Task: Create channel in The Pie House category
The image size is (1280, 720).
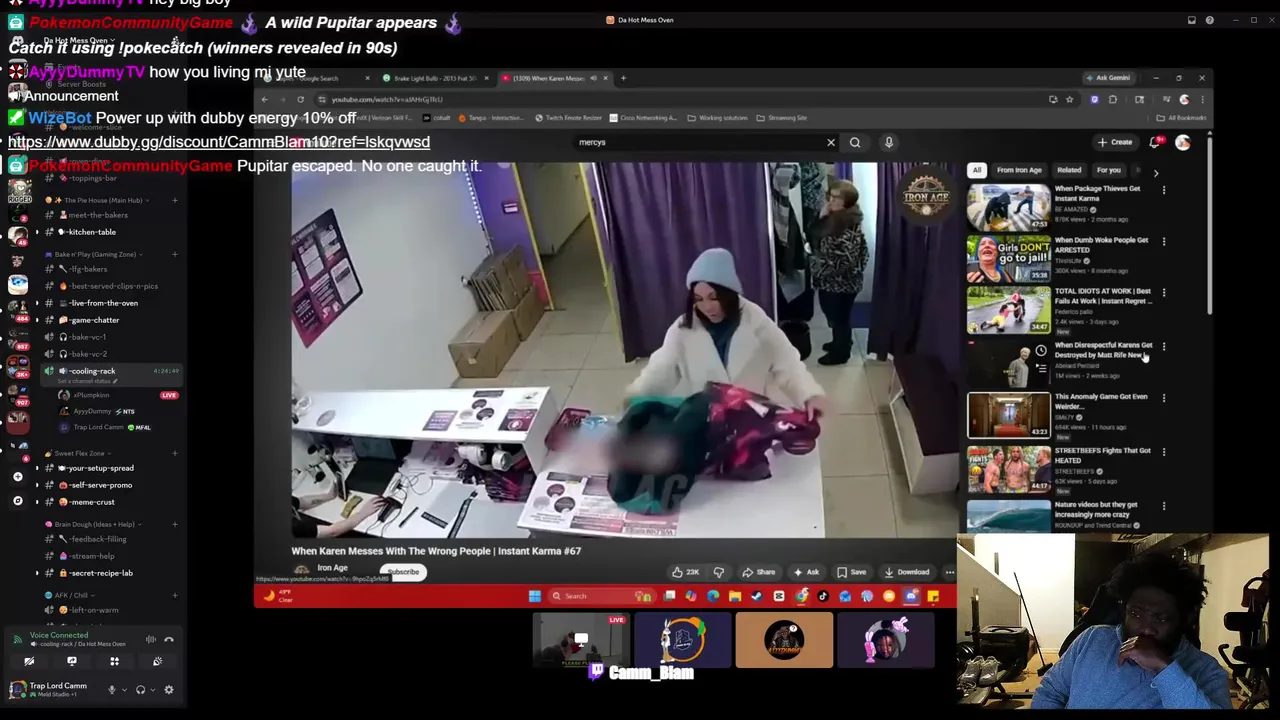Action: pos(174,200)
